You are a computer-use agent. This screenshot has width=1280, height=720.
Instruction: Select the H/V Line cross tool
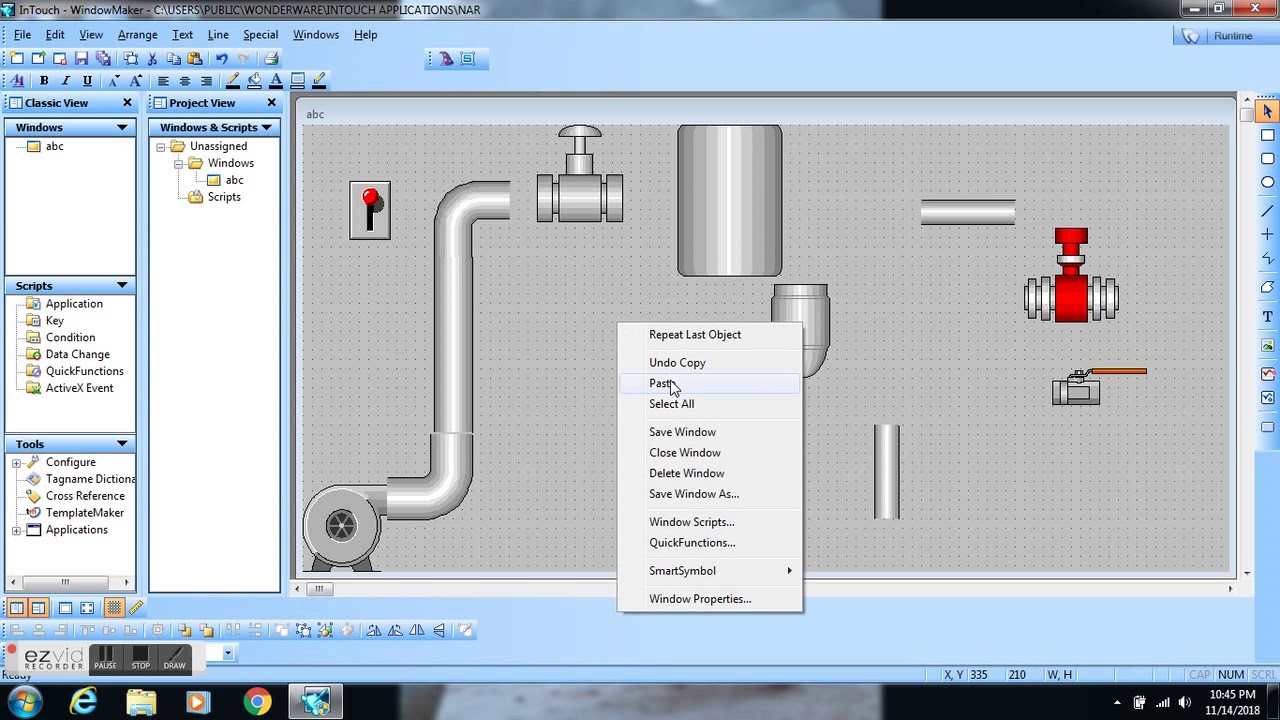[x=1267, y=234]
